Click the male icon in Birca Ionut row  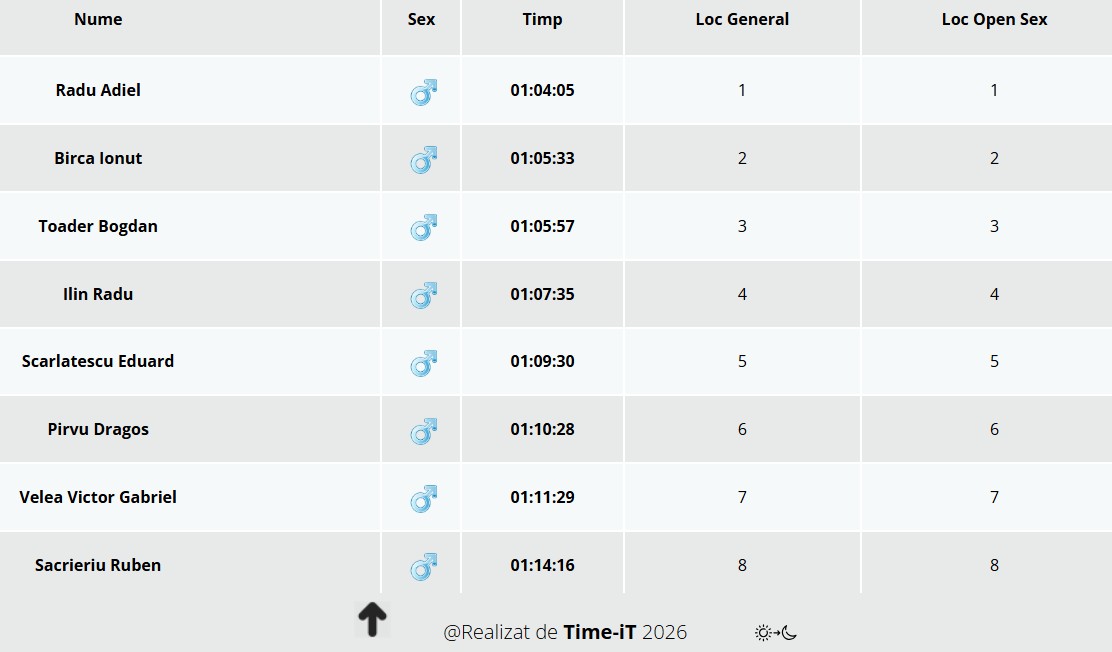click(423, 160)
